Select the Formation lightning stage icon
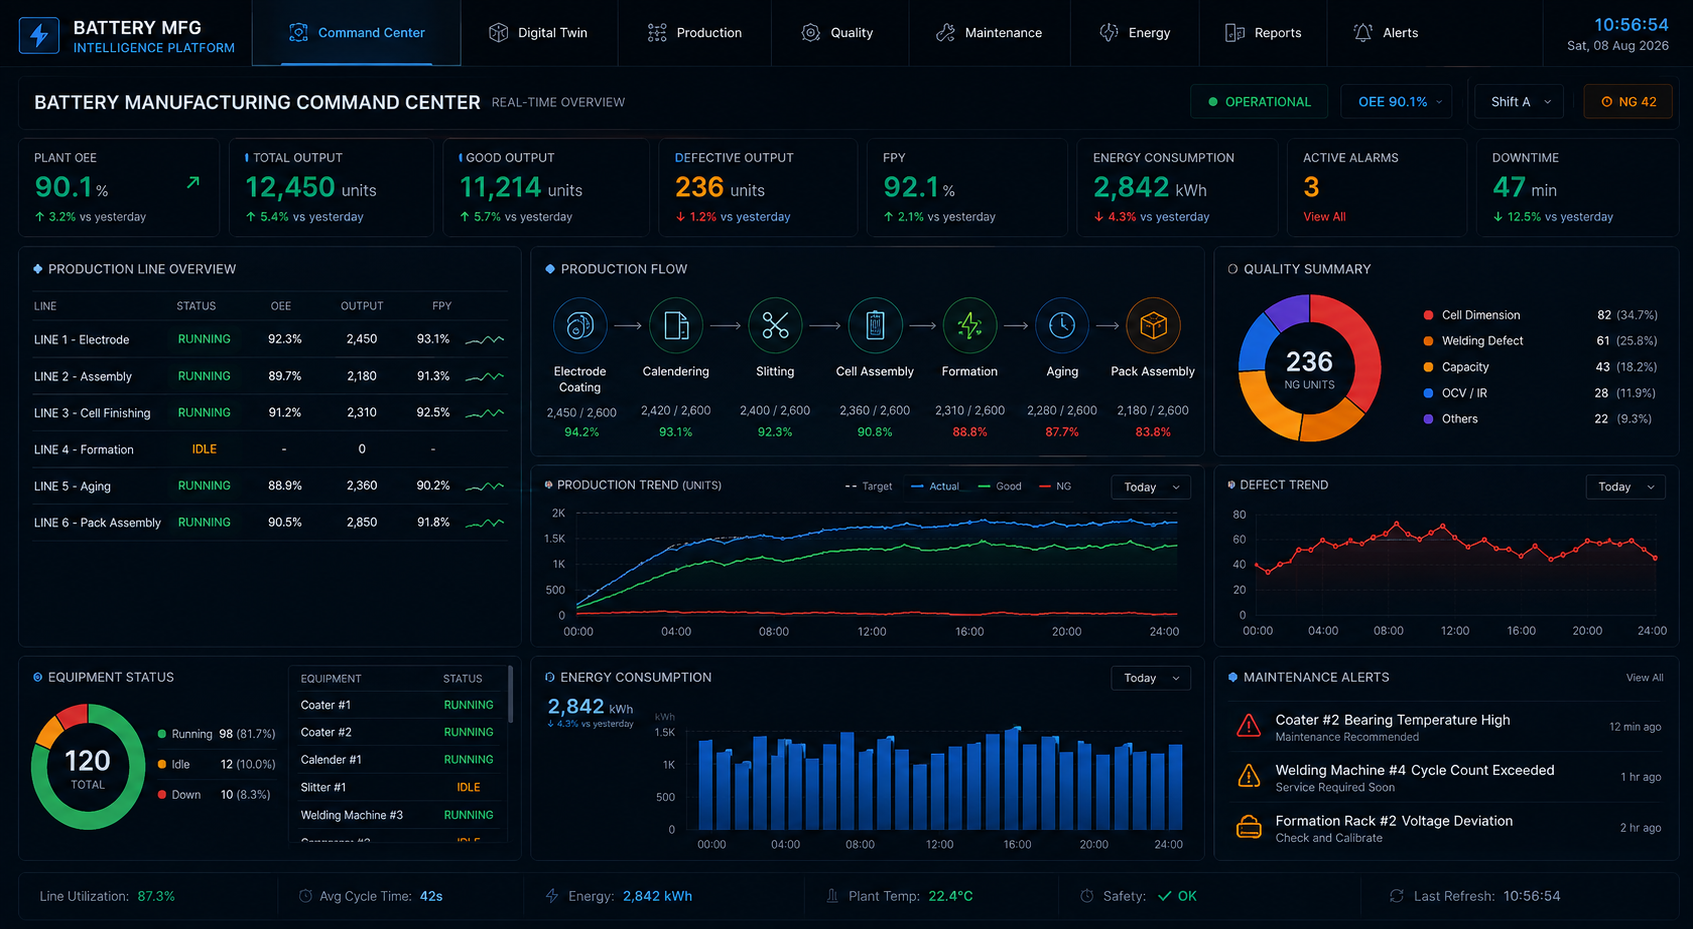The height and width of the screenshot is (929, 1693). tap(970, 325)
